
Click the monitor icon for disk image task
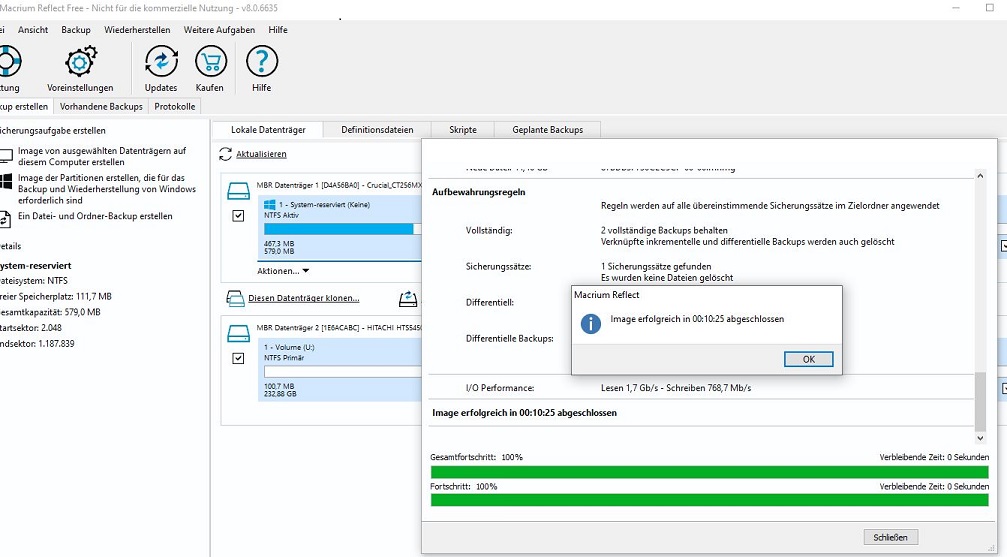tap(6, 156)
